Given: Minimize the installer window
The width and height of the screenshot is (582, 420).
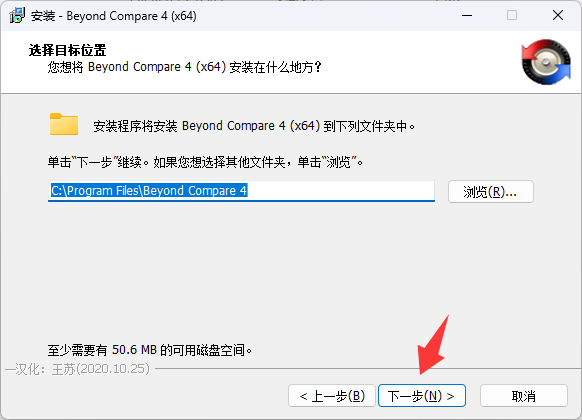Looking at the screenshot, I should [467, 16].
